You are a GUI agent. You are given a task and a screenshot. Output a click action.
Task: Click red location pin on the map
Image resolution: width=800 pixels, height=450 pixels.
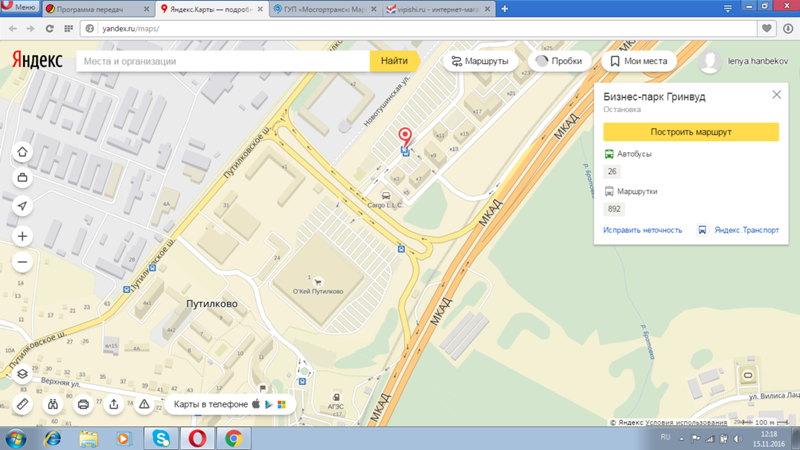coord(405,137)
